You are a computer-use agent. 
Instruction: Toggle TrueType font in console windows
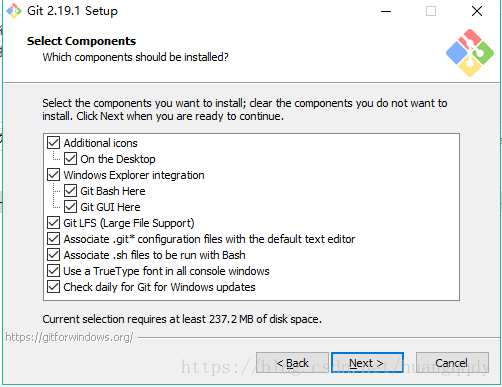tap(53, 271)
